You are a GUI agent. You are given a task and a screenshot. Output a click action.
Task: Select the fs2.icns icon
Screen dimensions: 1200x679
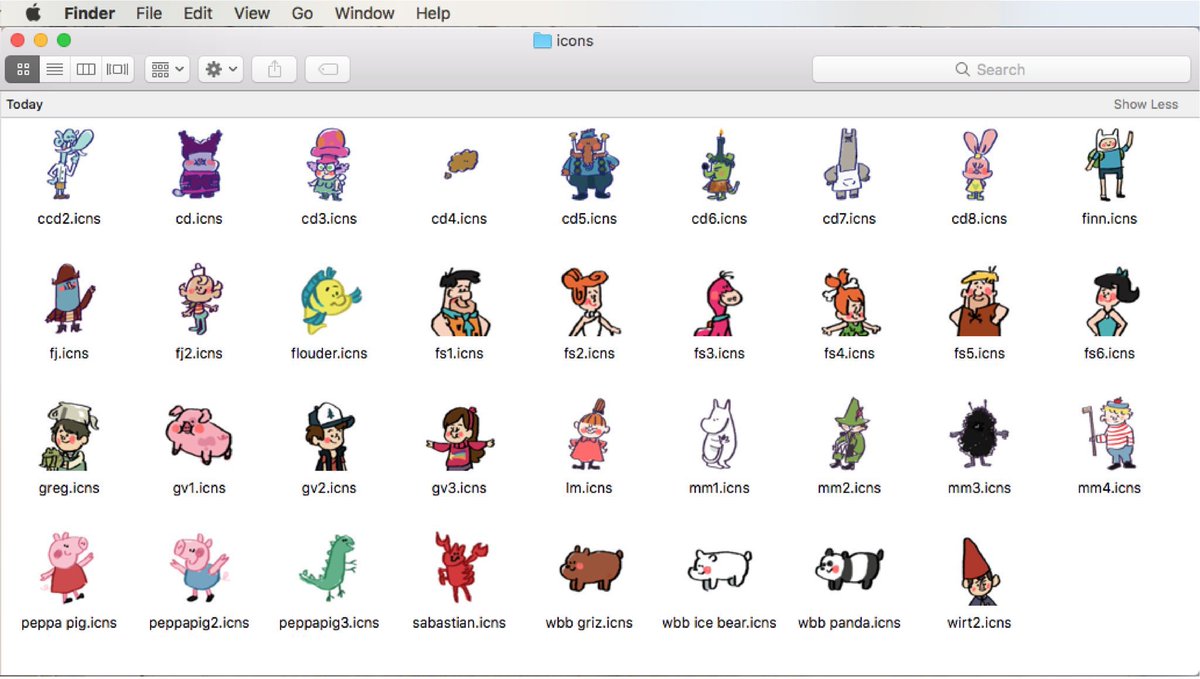click(589, 302)
